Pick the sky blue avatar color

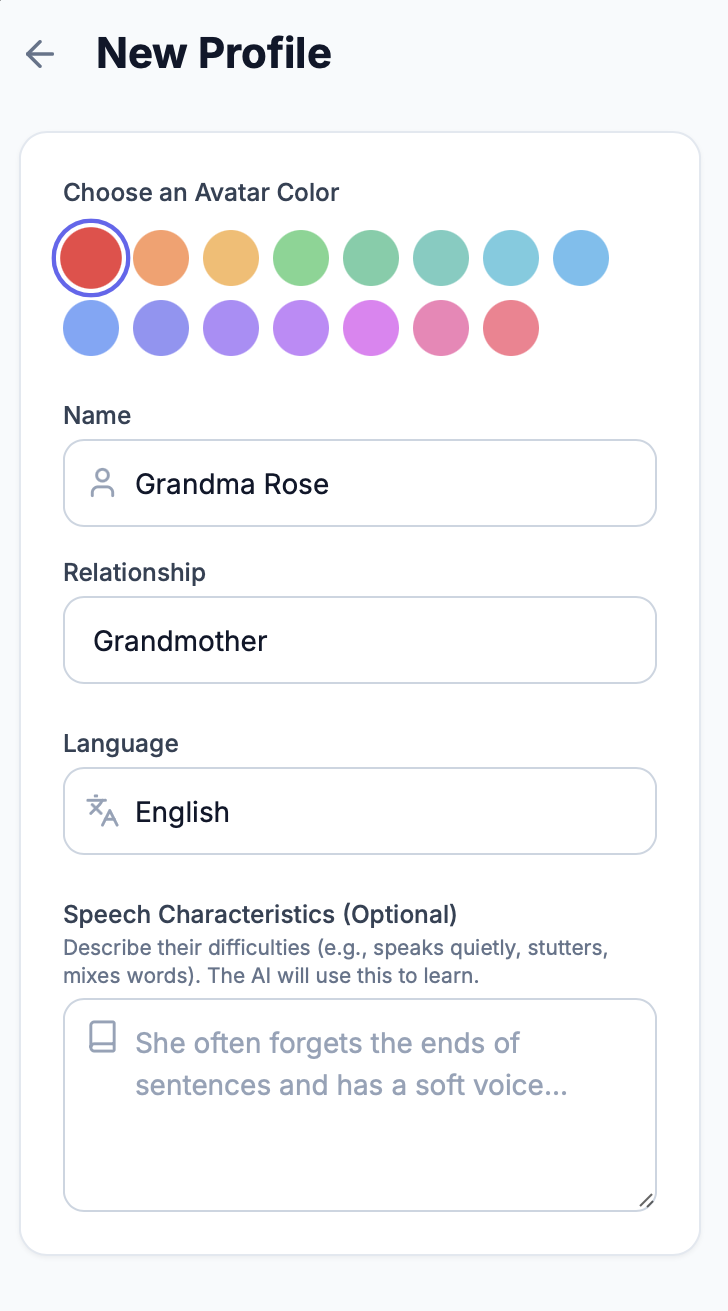click(581, 258)
